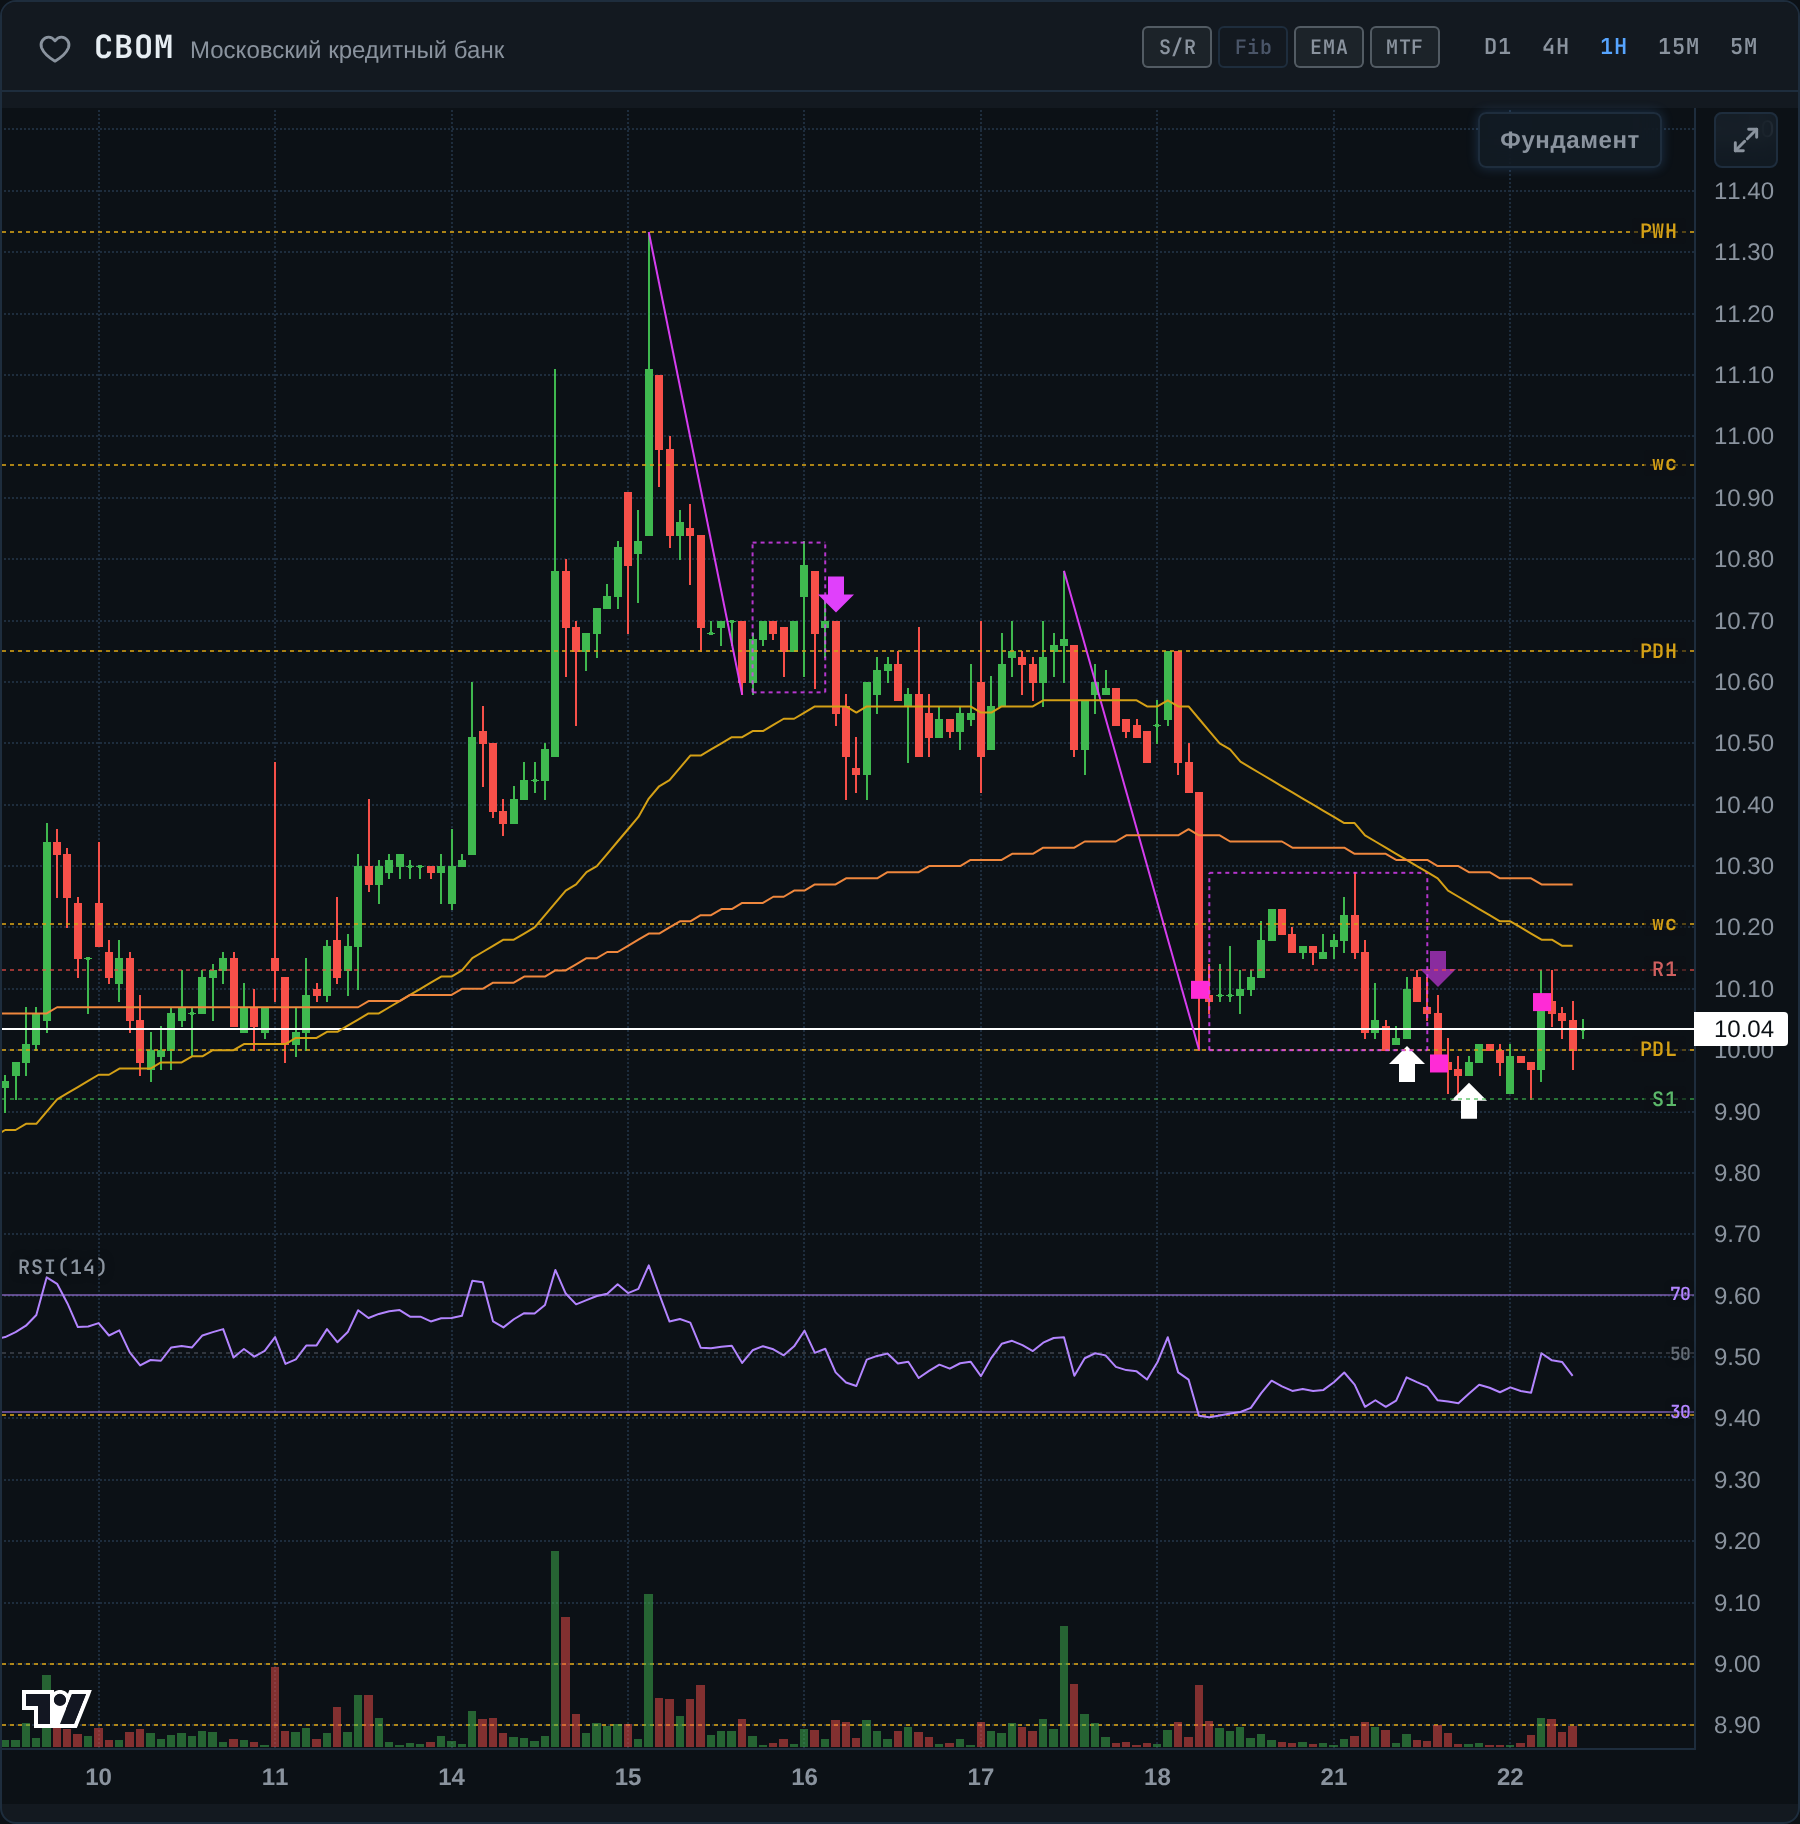Click the current price label 10.04

1742,1029
